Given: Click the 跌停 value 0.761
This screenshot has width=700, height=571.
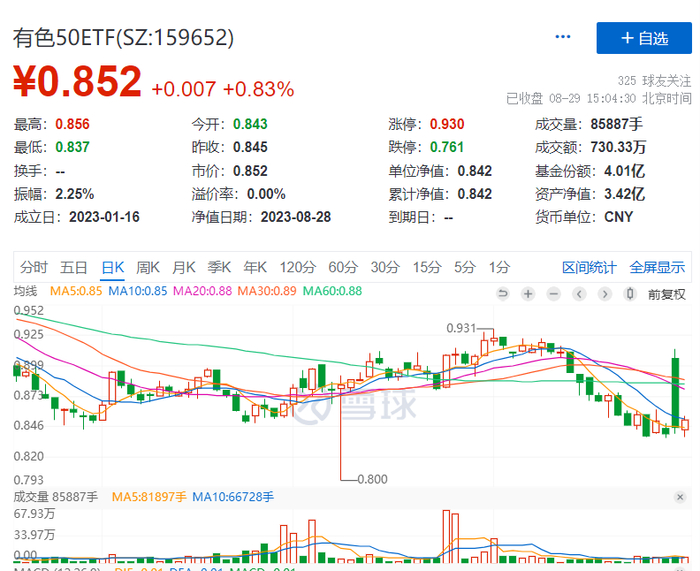Looking at the screenshot, I should 447,147.
